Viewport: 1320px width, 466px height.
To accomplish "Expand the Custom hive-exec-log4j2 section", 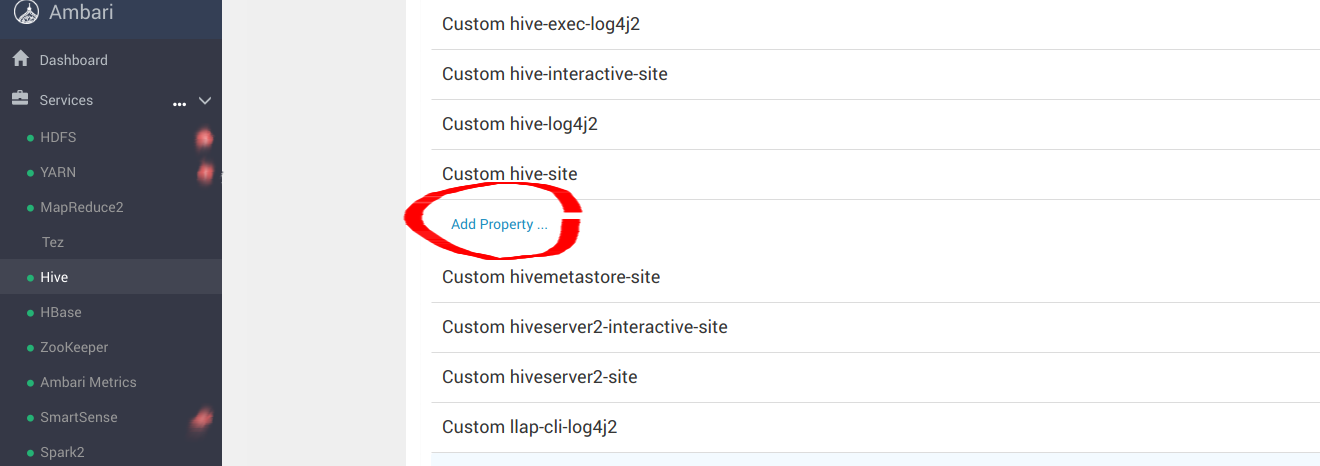I will (x=541, y=24).
